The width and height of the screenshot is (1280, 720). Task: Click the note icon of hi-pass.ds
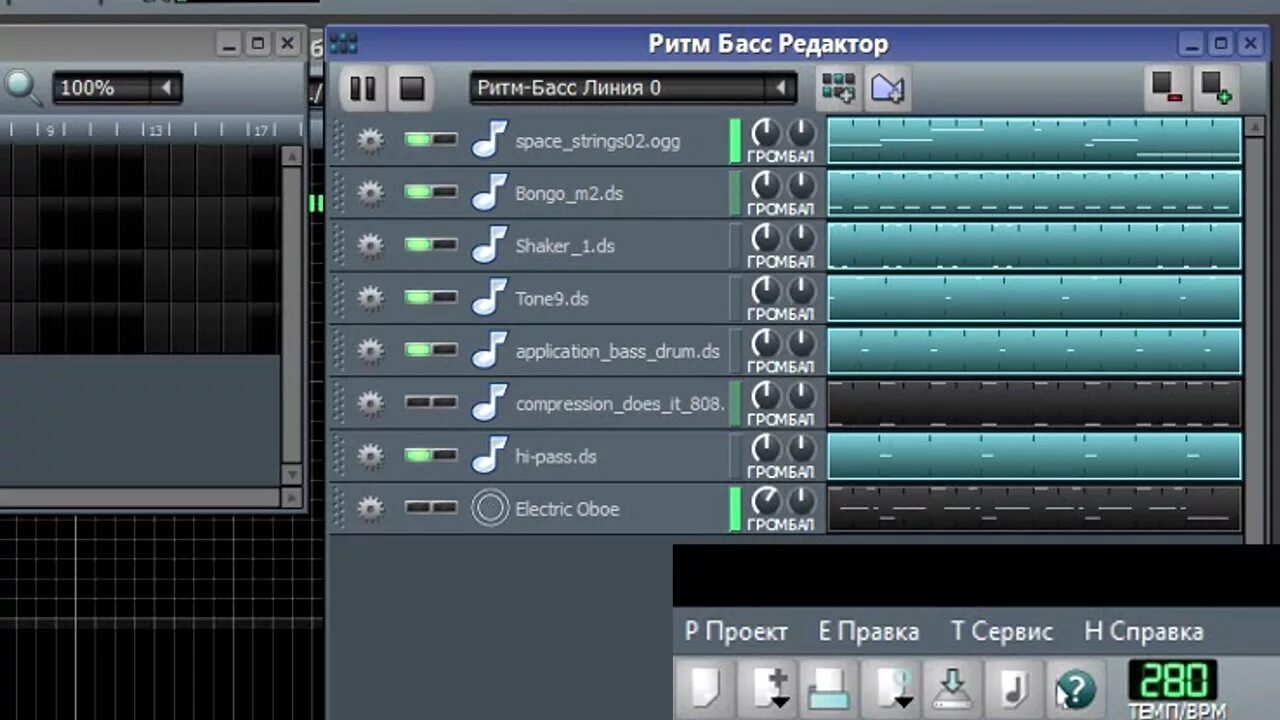click(x=490, y=456)
